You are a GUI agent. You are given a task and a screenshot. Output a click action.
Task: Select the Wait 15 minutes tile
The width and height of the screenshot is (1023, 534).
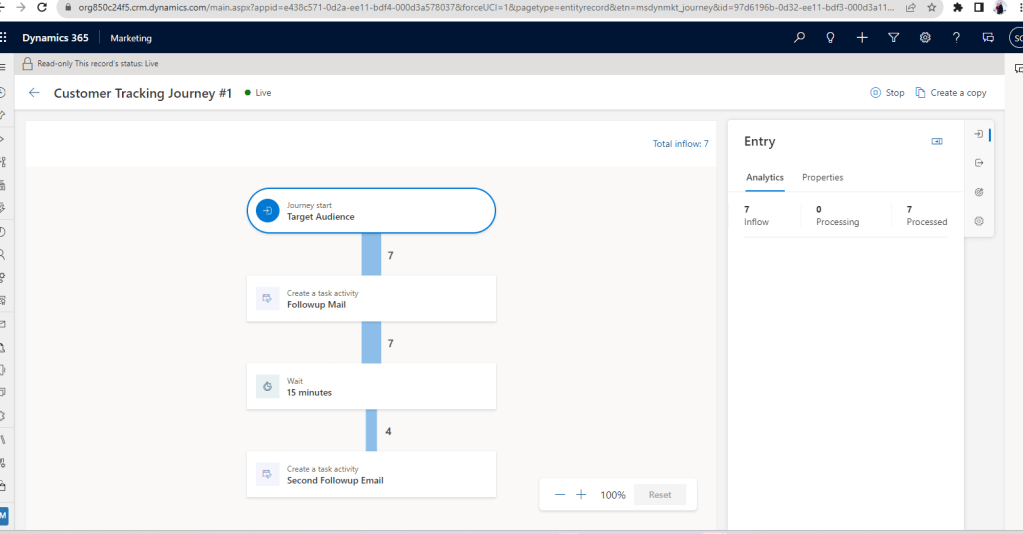[x=371, y=387]
